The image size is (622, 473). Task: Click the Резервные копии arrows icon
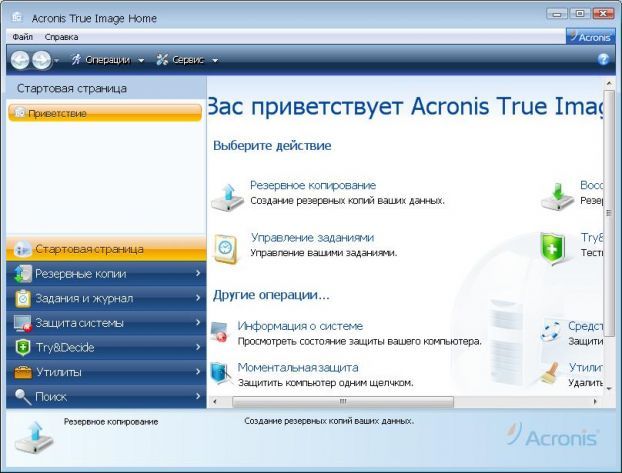point(23,273)
